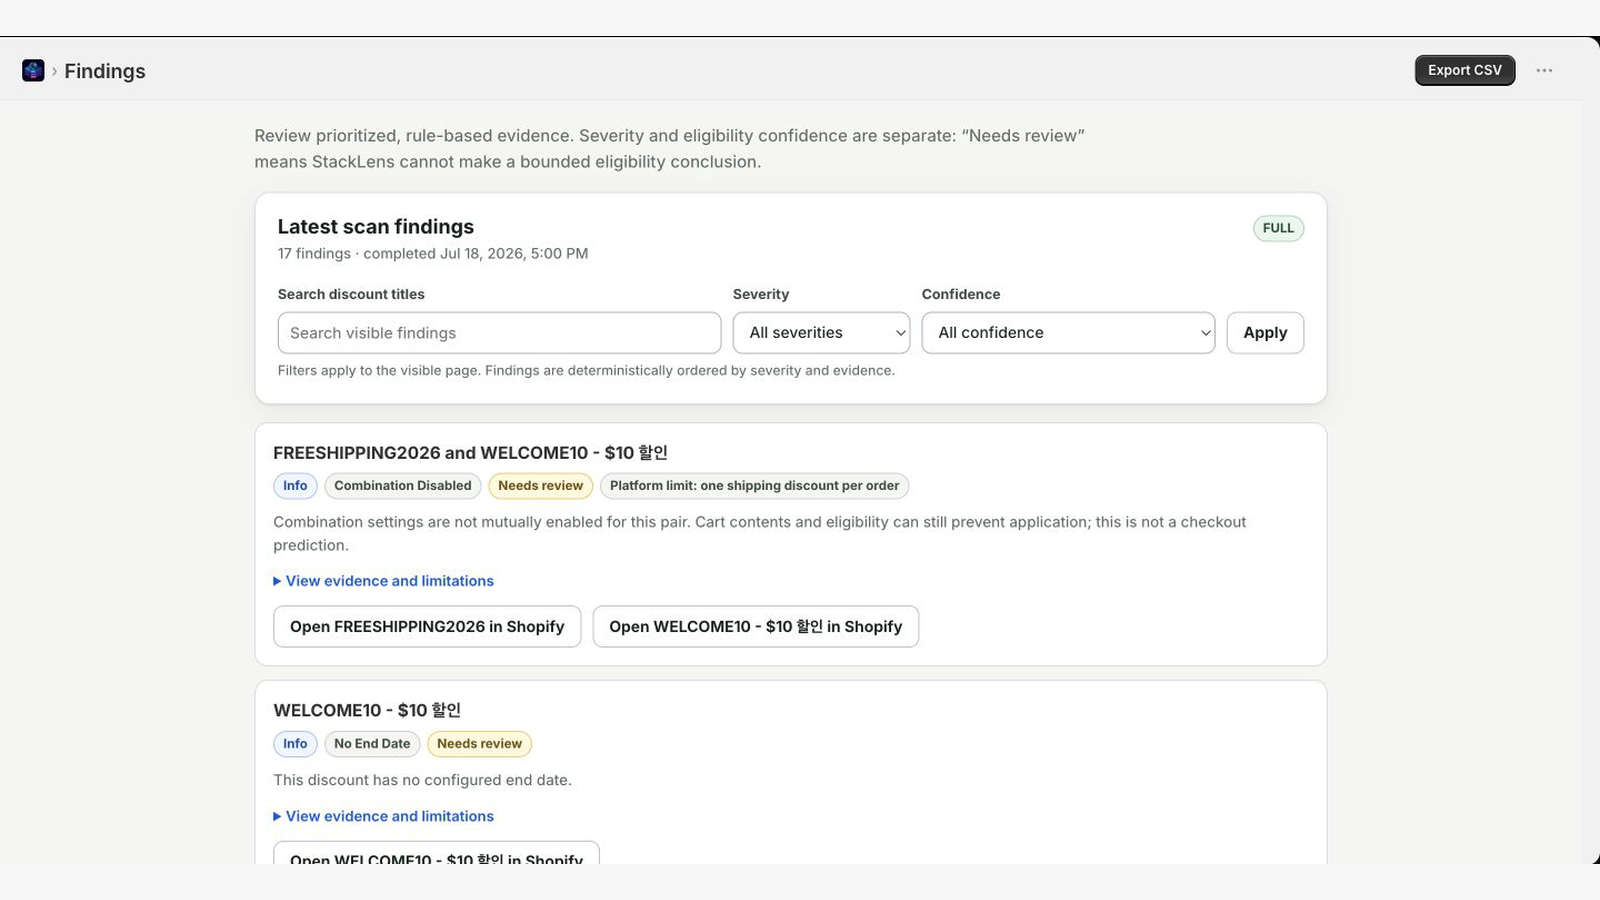Image resolution: width=1600 pixels, height=900 pixels.
Task: Click the 'This discount has no configured end date' text
Action: point(422,780)
